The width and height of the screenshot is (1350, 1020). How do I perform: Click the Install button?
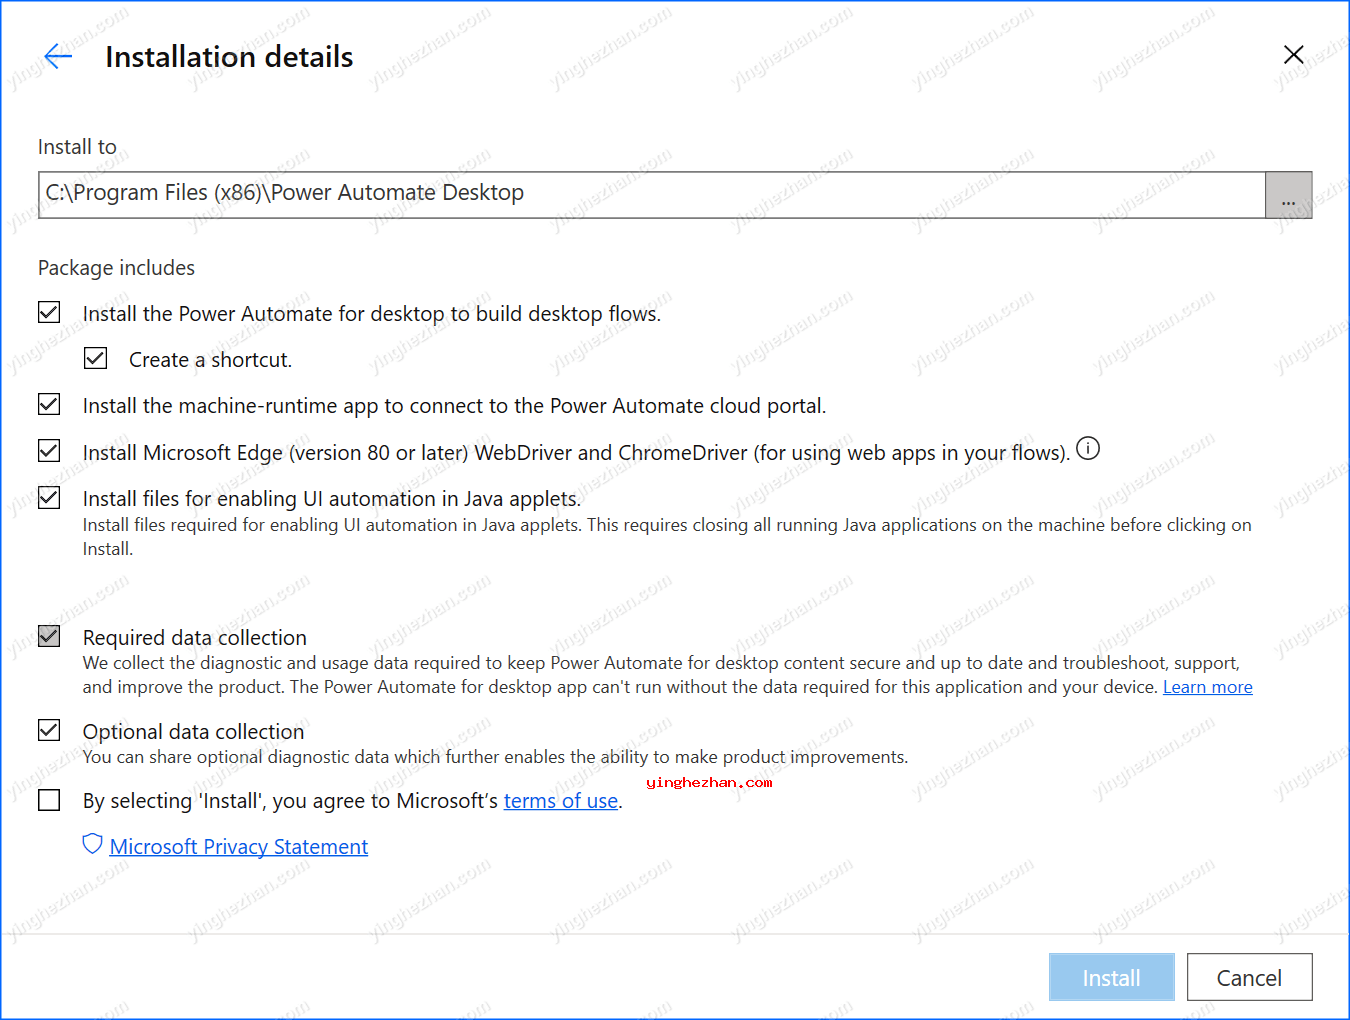coord(1111,977)
